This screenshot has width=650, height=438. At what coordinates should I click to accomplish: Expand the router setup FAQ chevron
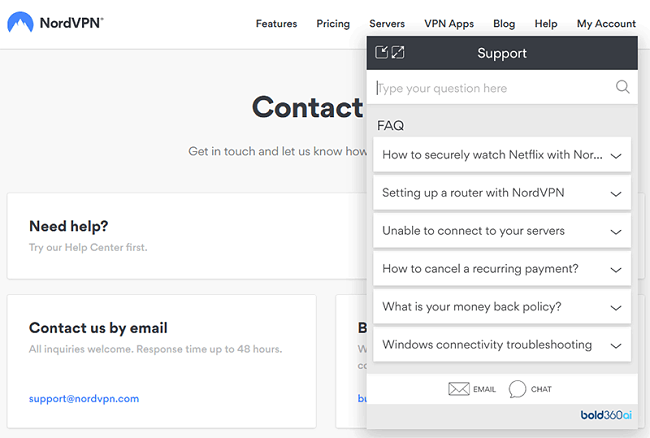coord(616,194)
